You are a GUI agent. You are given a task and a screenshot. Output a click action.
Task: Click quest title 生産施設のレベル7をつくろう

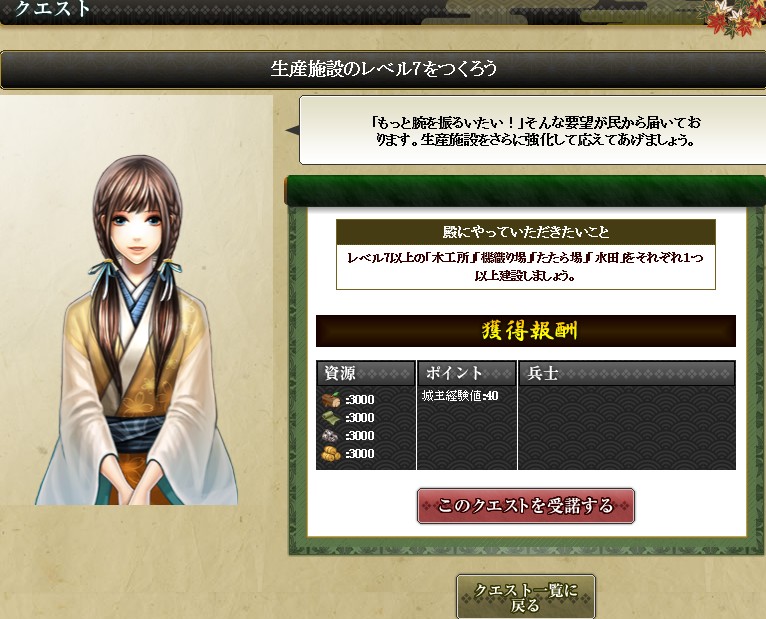click(x=383, y=69)
